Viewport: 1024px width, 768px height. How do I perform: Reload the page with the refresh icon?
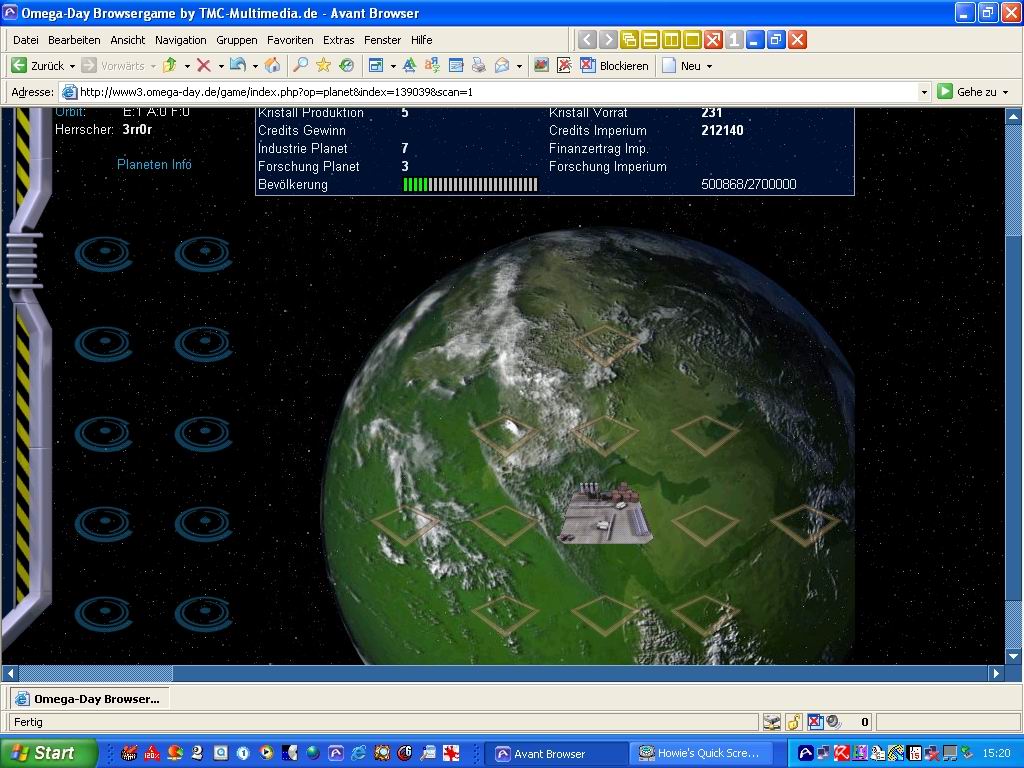click(x=238, y=65)
